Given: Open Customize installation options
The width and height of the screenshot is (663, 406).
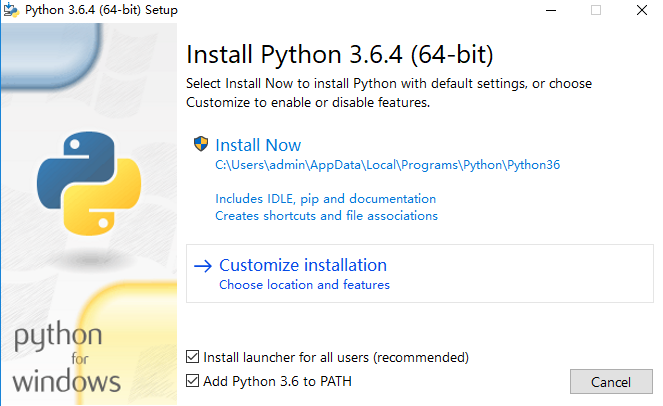Looking at the screenshot, I should [x=302, y=265].
